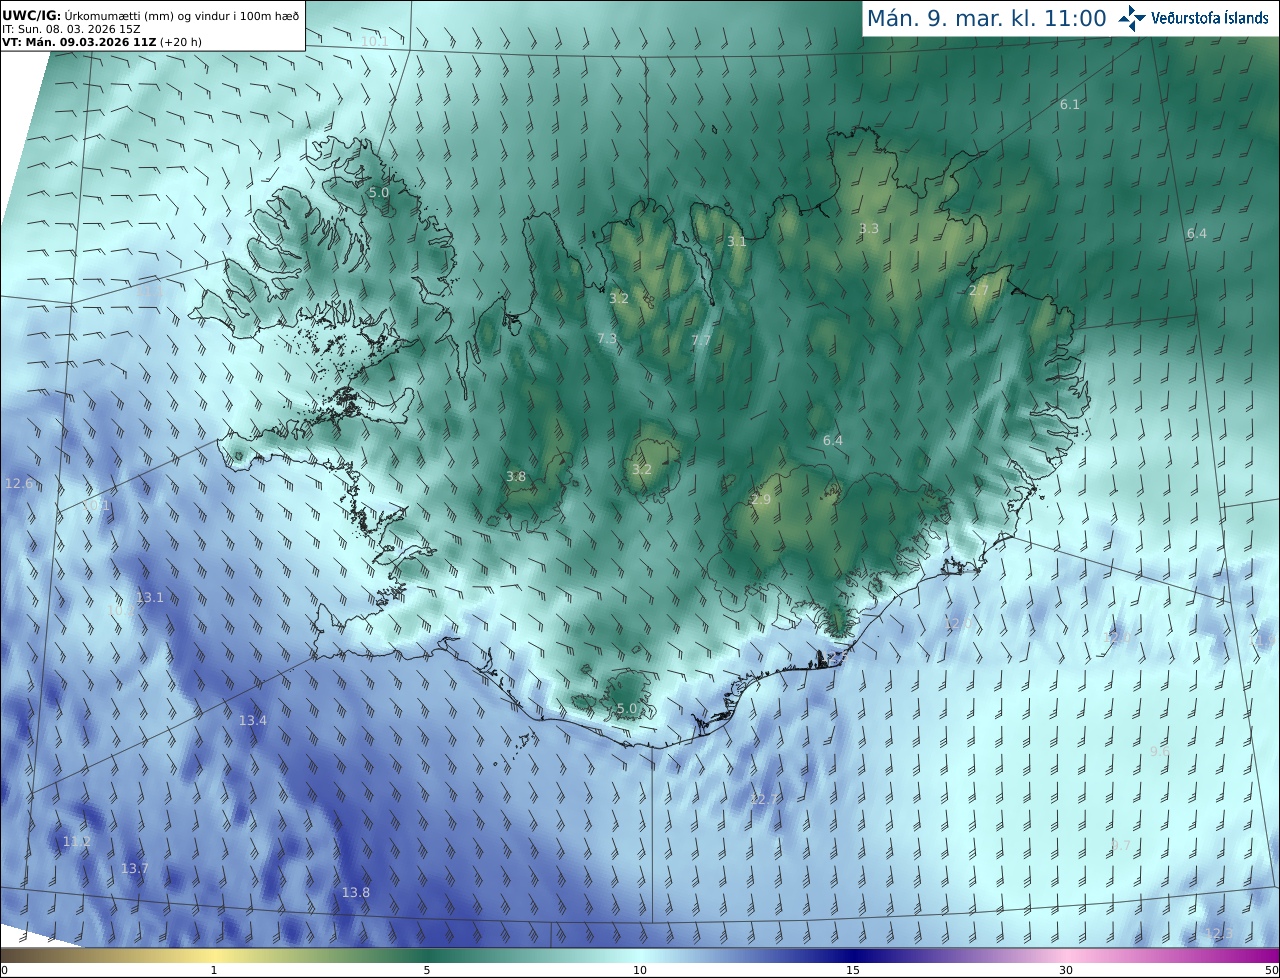Click the 11.2 value in the southwest corner
1280x978 pixels.
coord(77,843)
